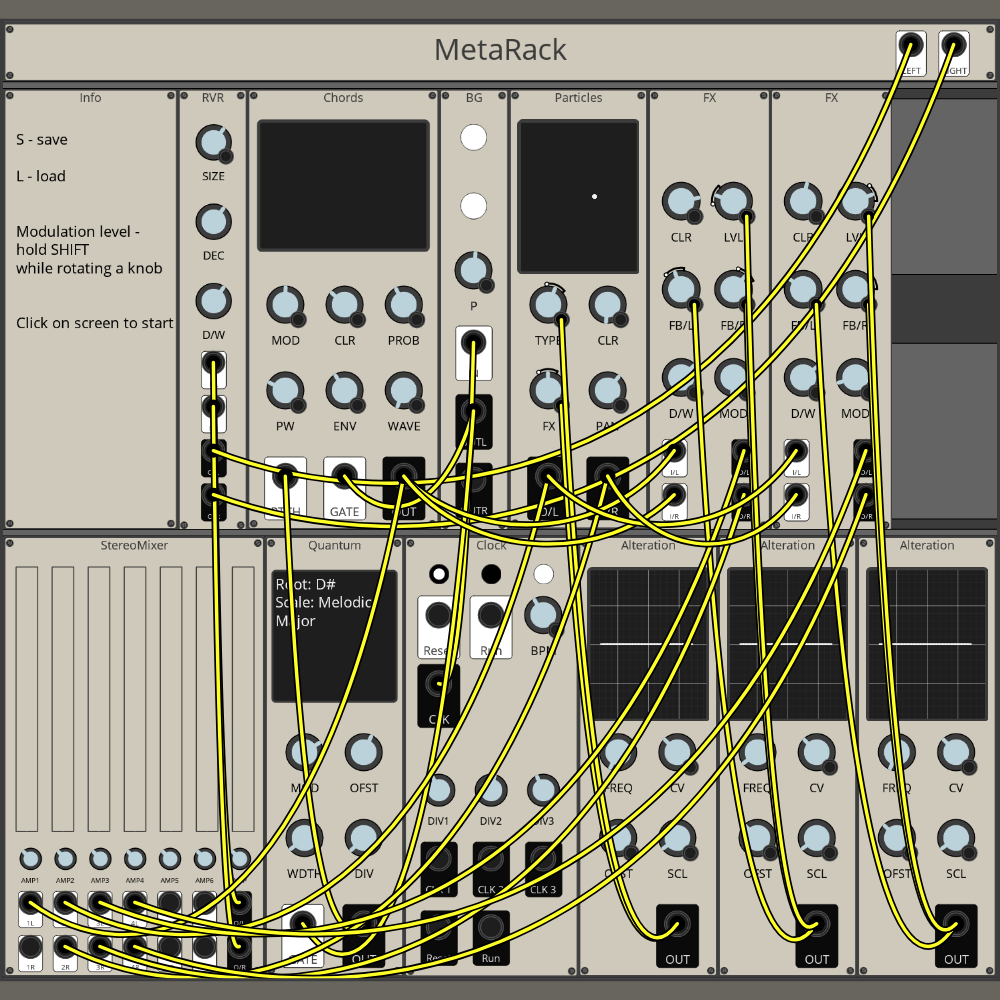Viewport: 1000px width, 1000px height.
Task: Toggle the top white button on BG
Action: [x=473, y=138]
